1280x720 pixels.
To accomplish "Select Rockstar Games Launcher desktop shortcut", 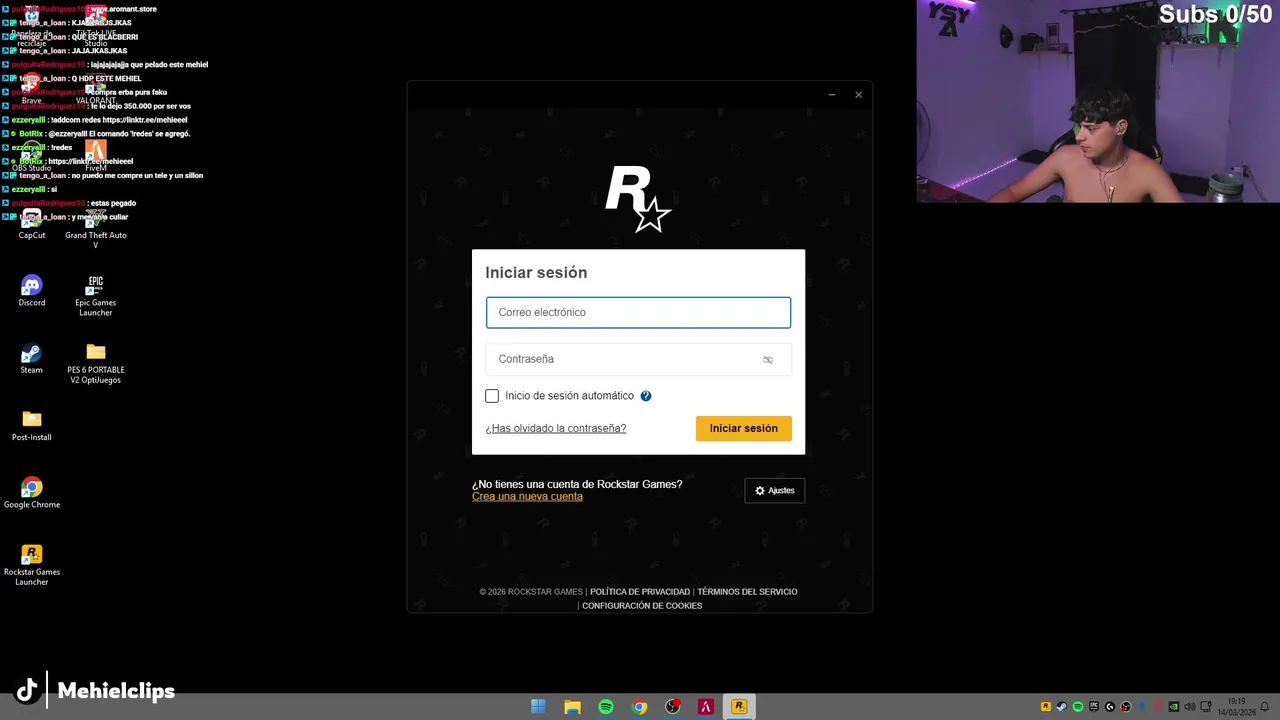I will [32, 565].
